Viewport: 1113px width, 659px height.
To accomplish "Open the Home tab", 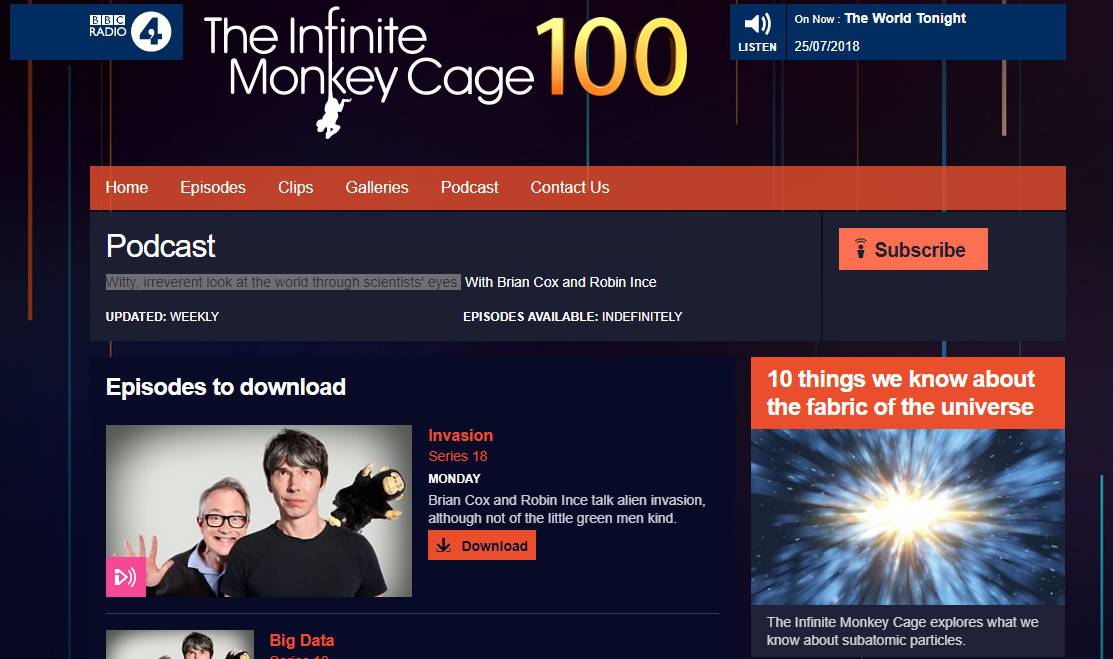I will coord(126,187).
